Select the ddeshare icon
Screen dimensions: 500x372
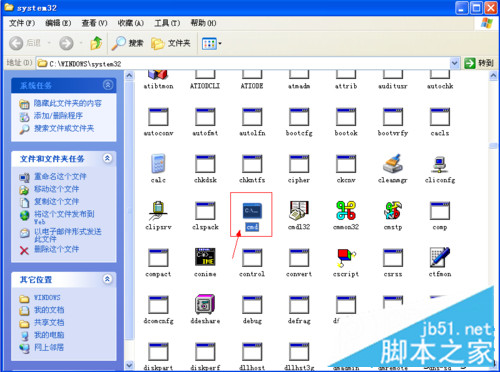[x=205, y=304]
